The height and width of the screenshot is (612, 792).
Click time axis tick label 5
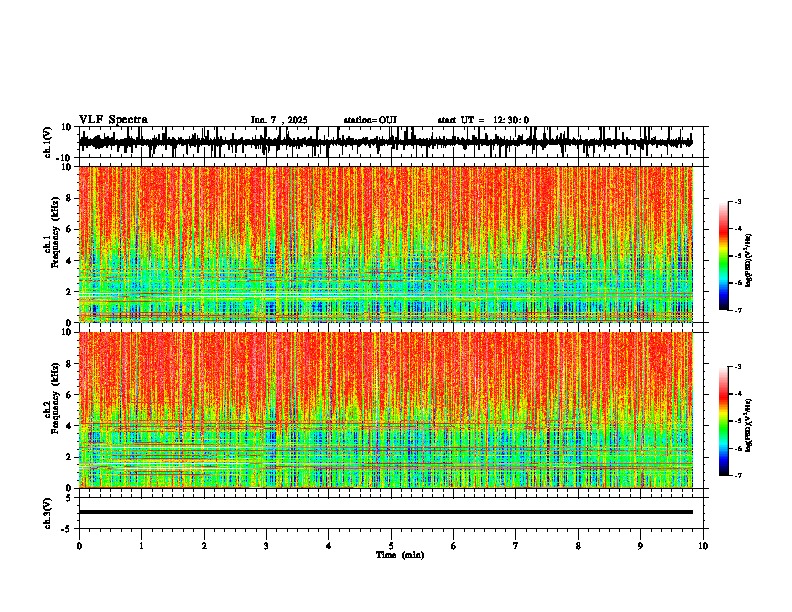[x=391, y=546]
